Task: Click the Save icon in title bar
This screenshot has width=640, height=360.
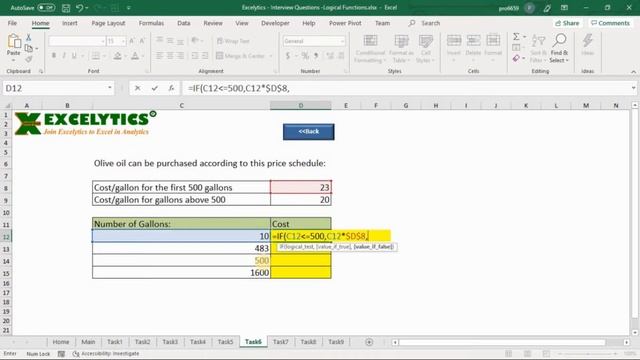Action: 66,8
